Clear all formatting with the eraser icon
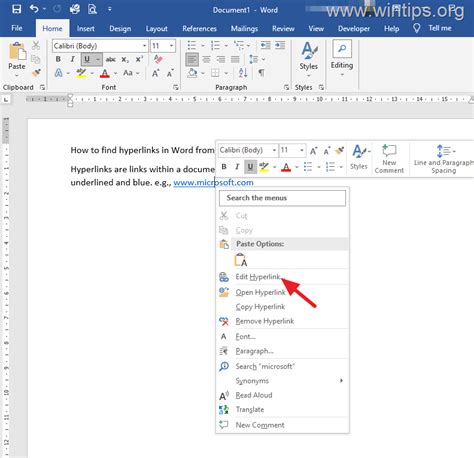This screenshot has width=474, height=458. pyautogui.click(x=158, y=59)
